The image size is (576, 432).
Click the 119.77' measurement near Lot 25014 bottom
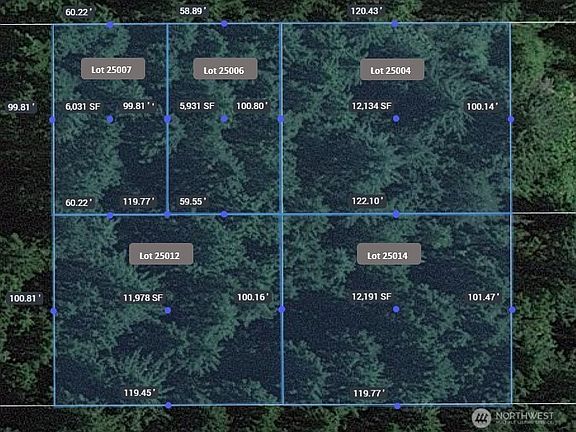click(x=369, y=393)
